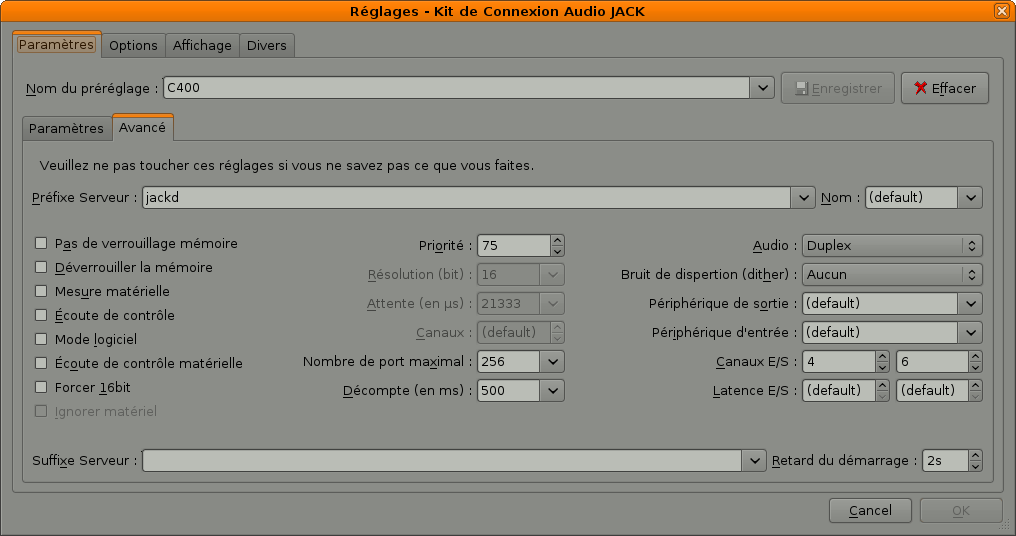Open the greyed Attente (en µs) dropdown
The height and width of the screenshot is (536, 1016).
[552, 303]
